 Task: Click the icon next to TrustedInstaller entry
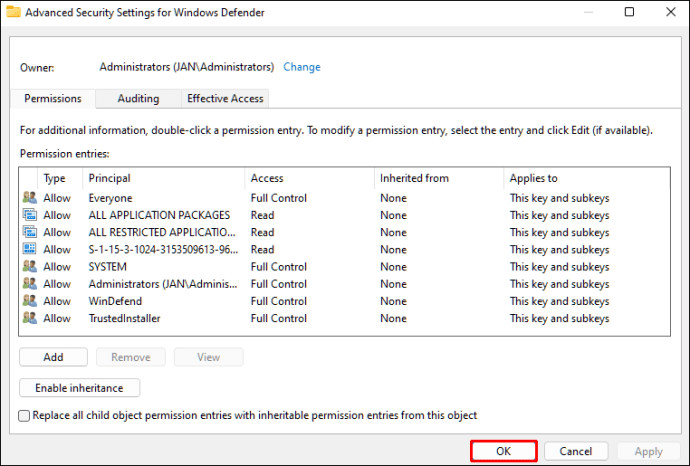pos(29,318)
